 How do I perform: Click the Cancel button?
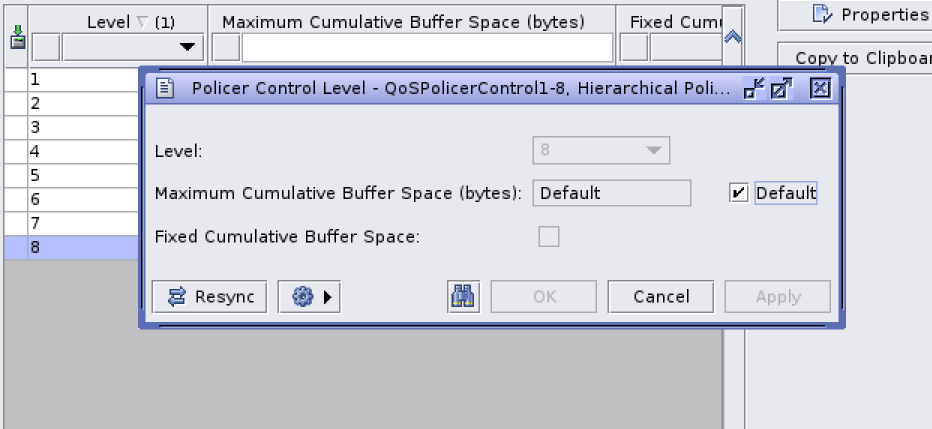point(661,297)
